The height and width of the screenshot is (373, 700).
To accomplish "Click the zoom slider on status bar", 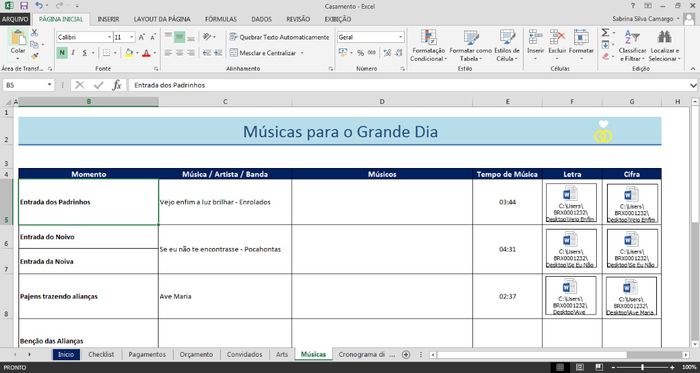I will click(x=642, y=367).
